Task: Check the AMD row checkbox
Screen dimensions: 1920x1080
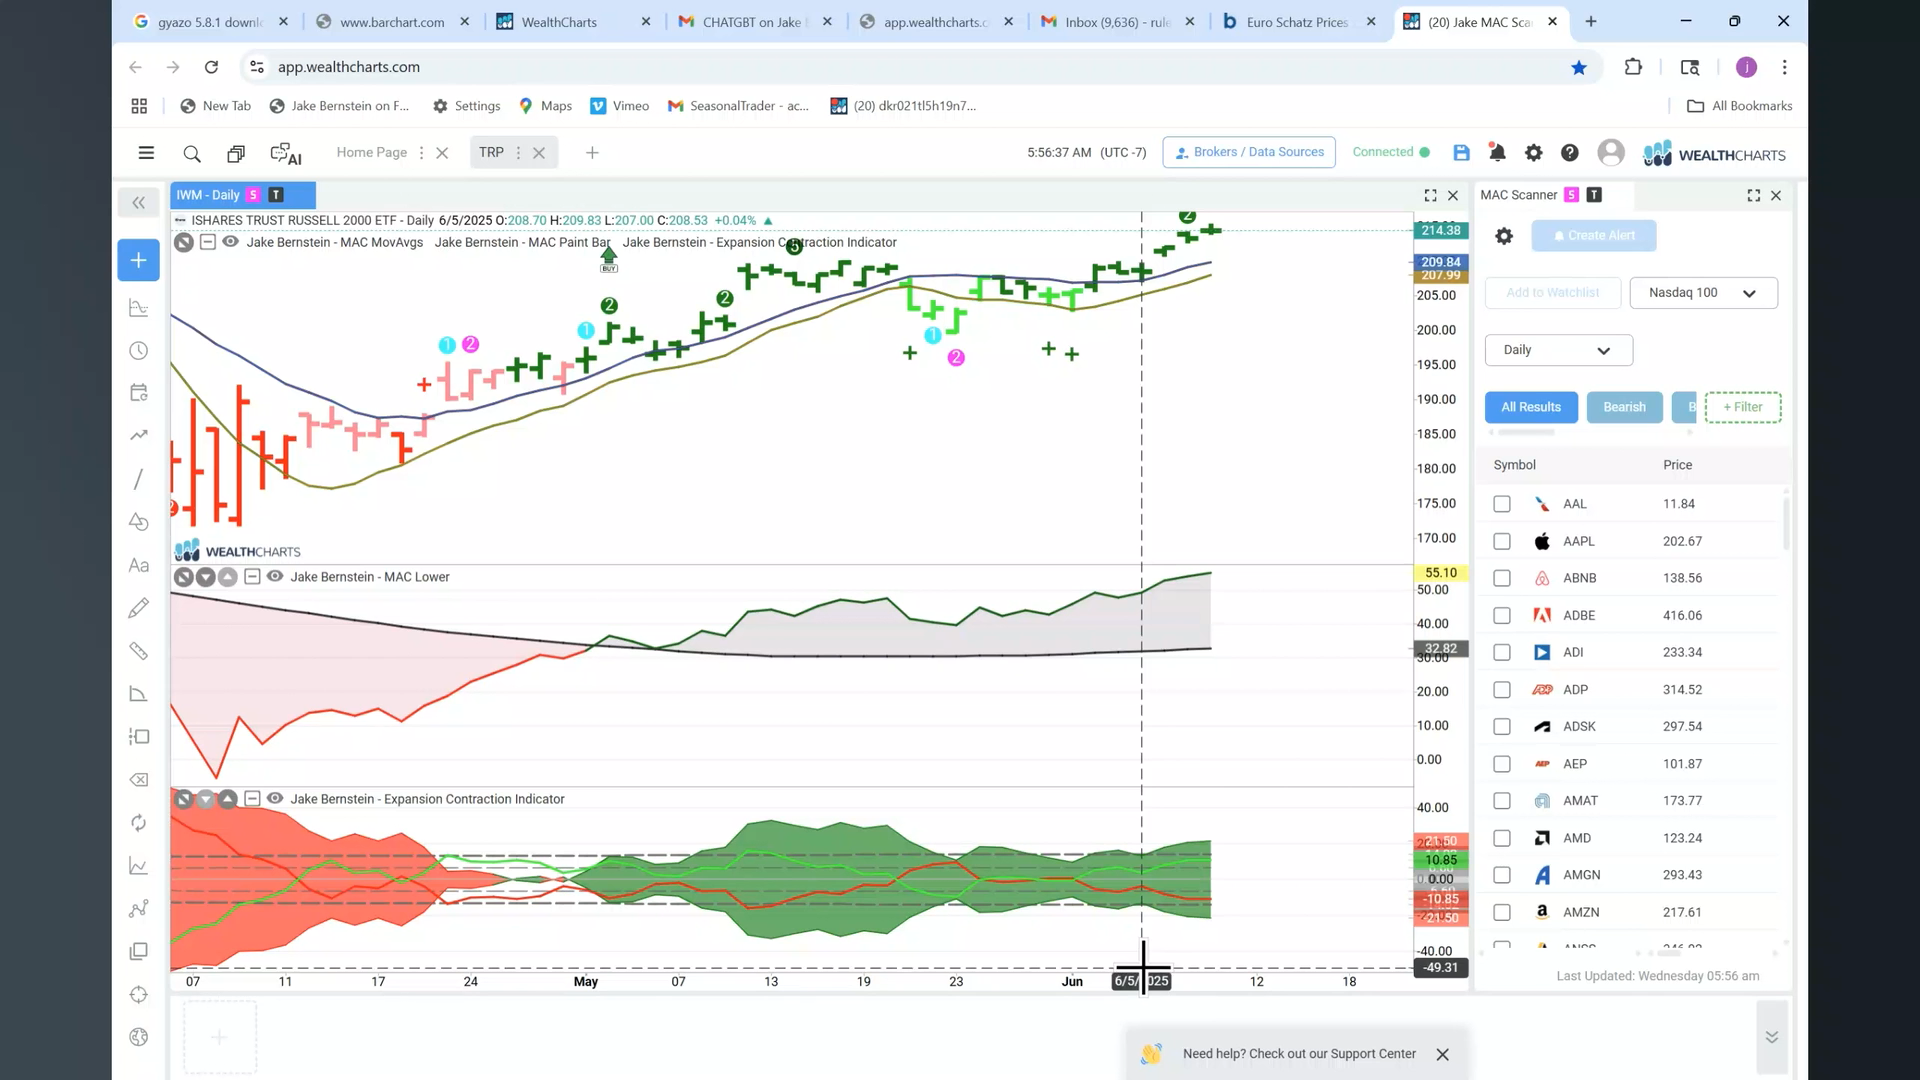Action: [1502, 838]
